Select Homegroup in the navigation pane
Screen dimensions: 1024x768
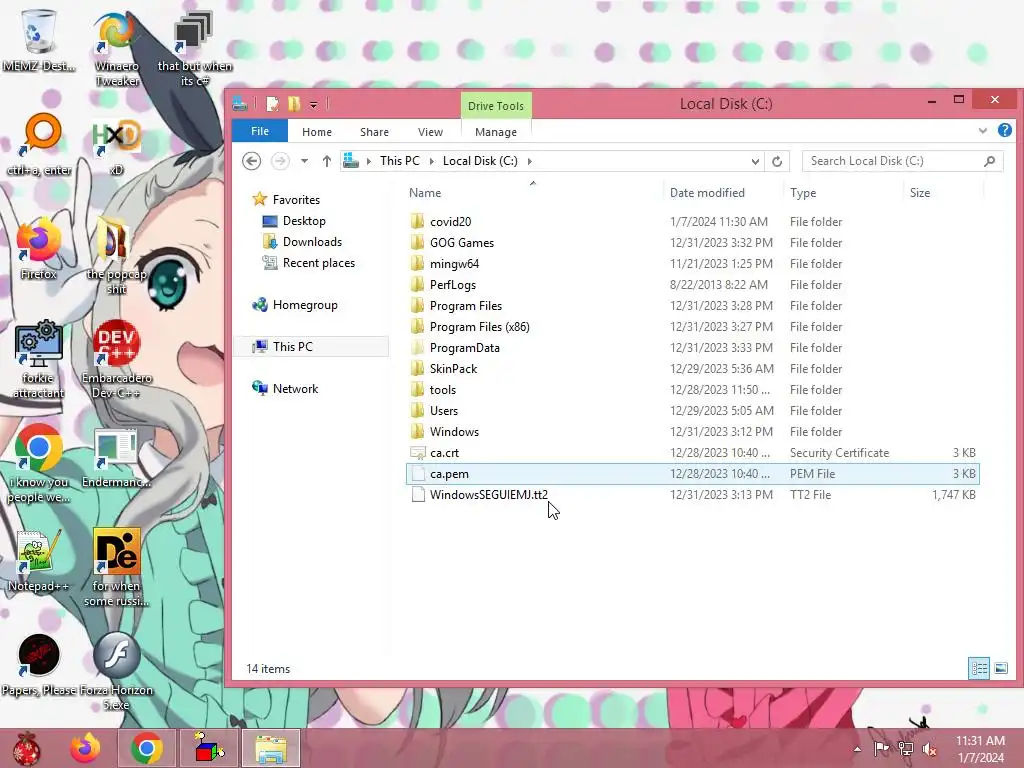(305, 305)
